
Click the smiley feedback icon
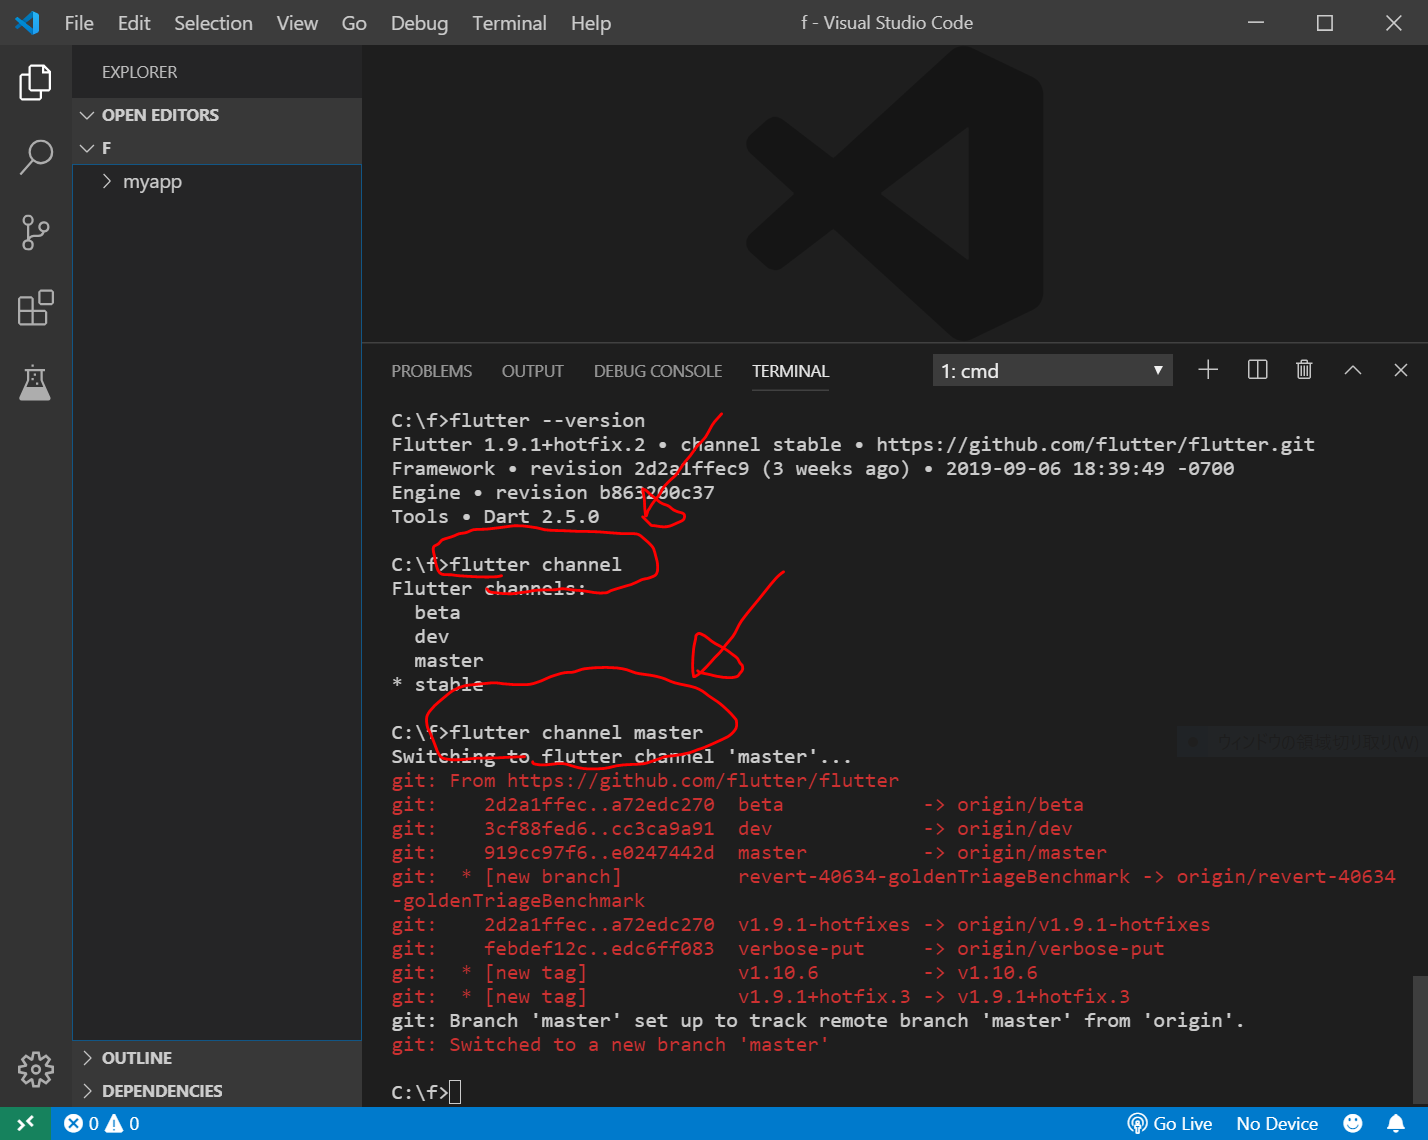(x=1352, y=1123)
